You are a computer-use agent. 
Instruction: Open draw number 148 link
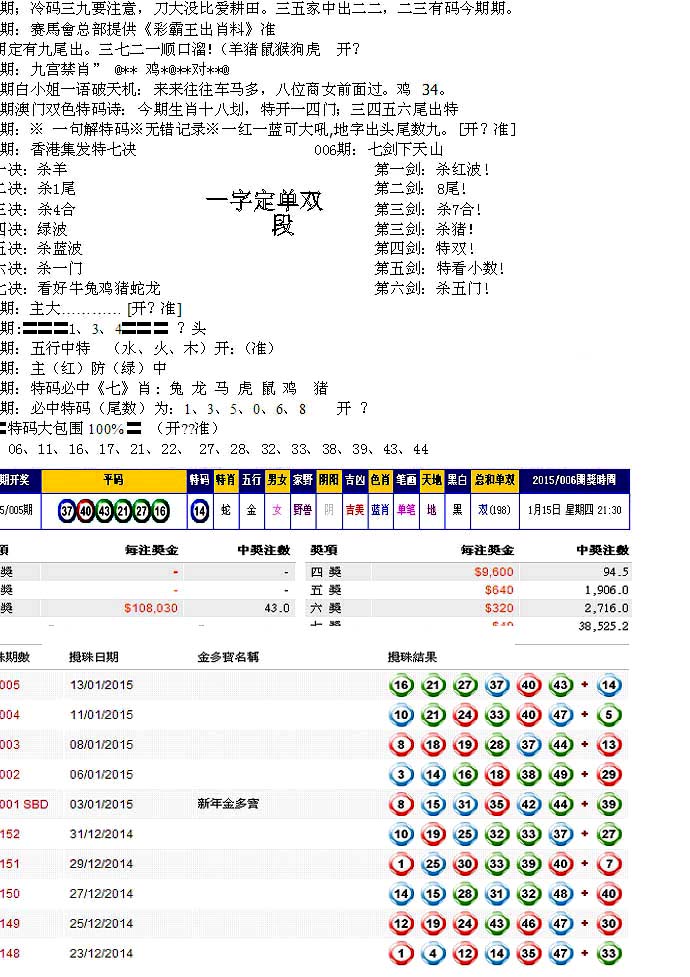(x=10, y=953)
